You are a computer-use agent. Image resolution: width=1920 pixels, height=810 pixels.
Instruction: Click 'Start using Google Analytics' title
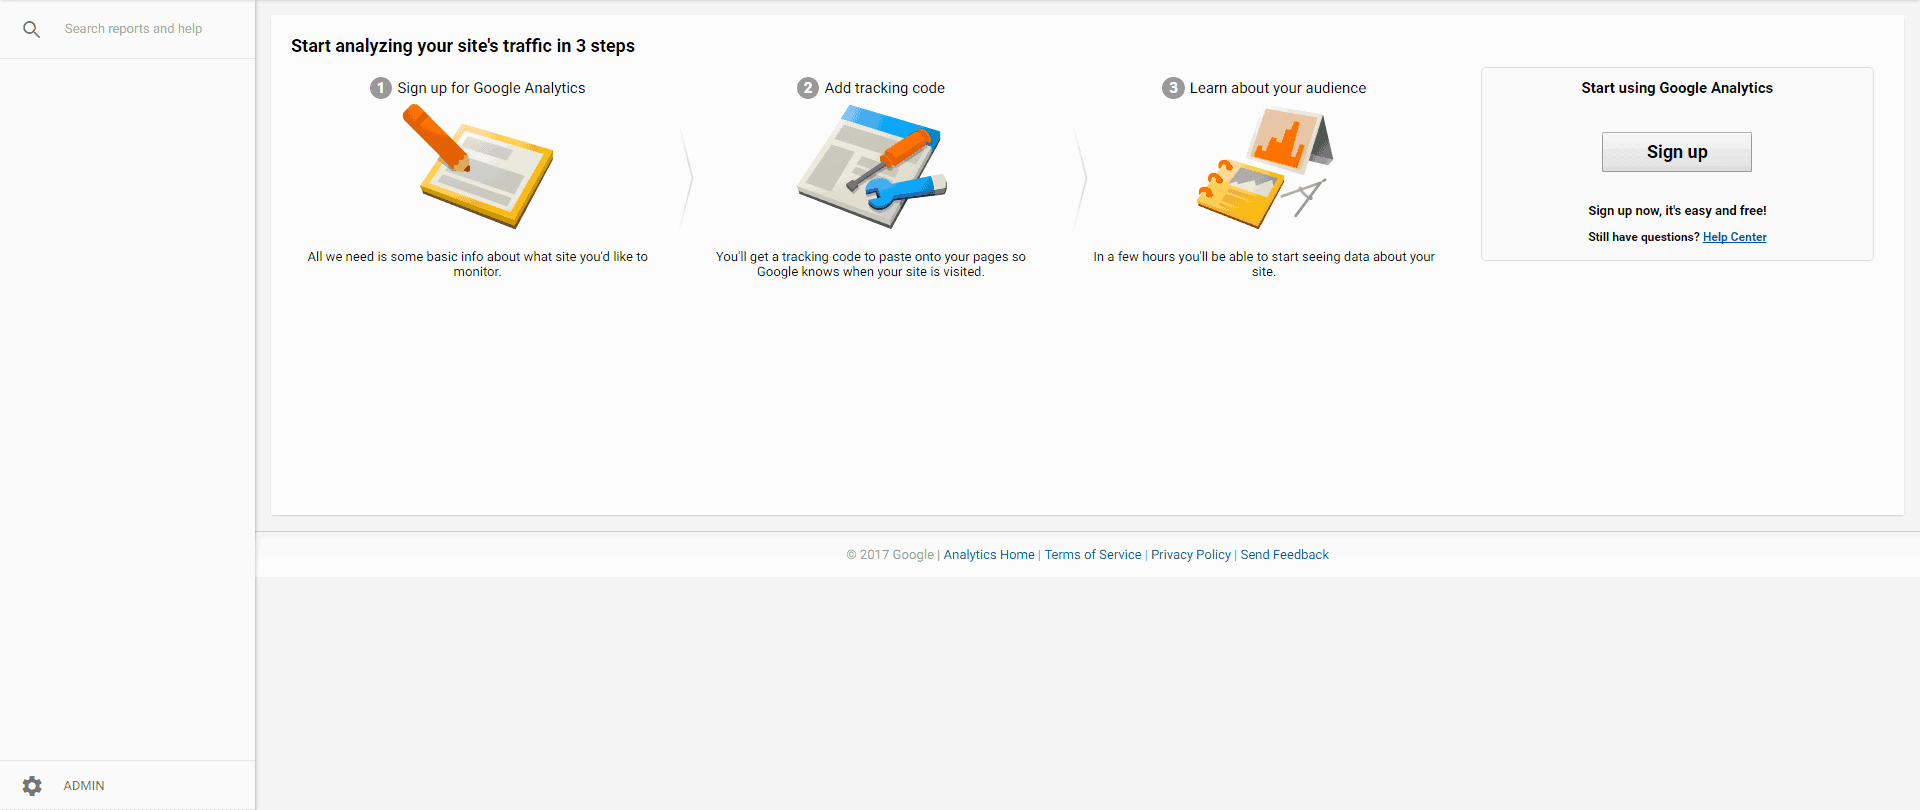coord(1677,88)
